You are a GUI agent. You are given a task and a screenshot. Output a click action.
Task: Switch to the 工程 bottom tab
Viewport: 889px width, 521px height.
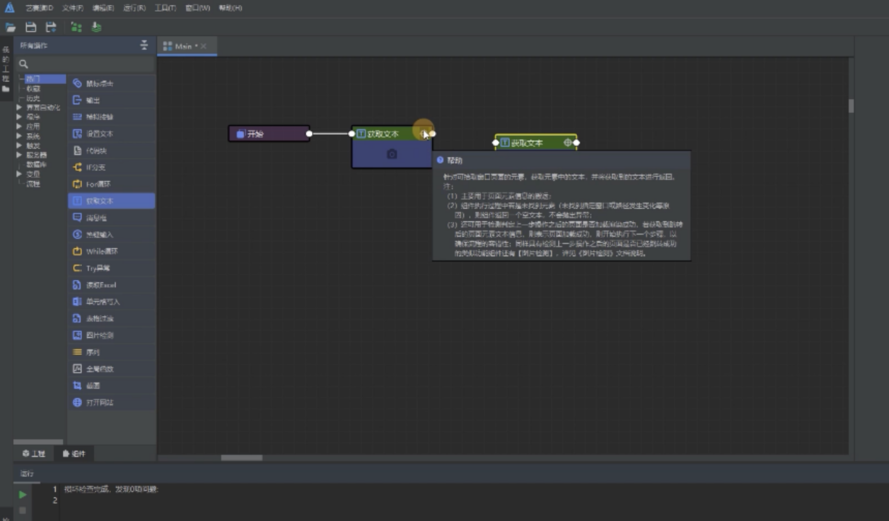tap(33, 454)
